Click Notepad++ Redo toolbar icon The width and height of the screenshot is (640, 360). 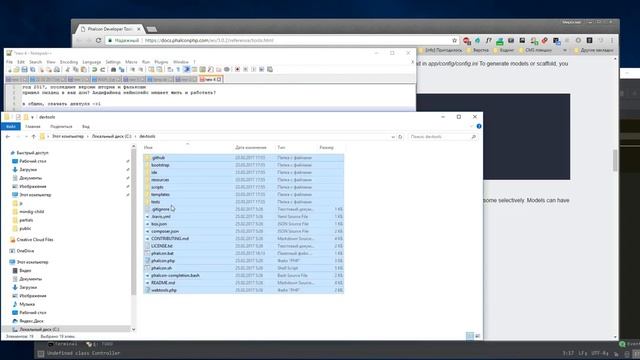[103, 69]
